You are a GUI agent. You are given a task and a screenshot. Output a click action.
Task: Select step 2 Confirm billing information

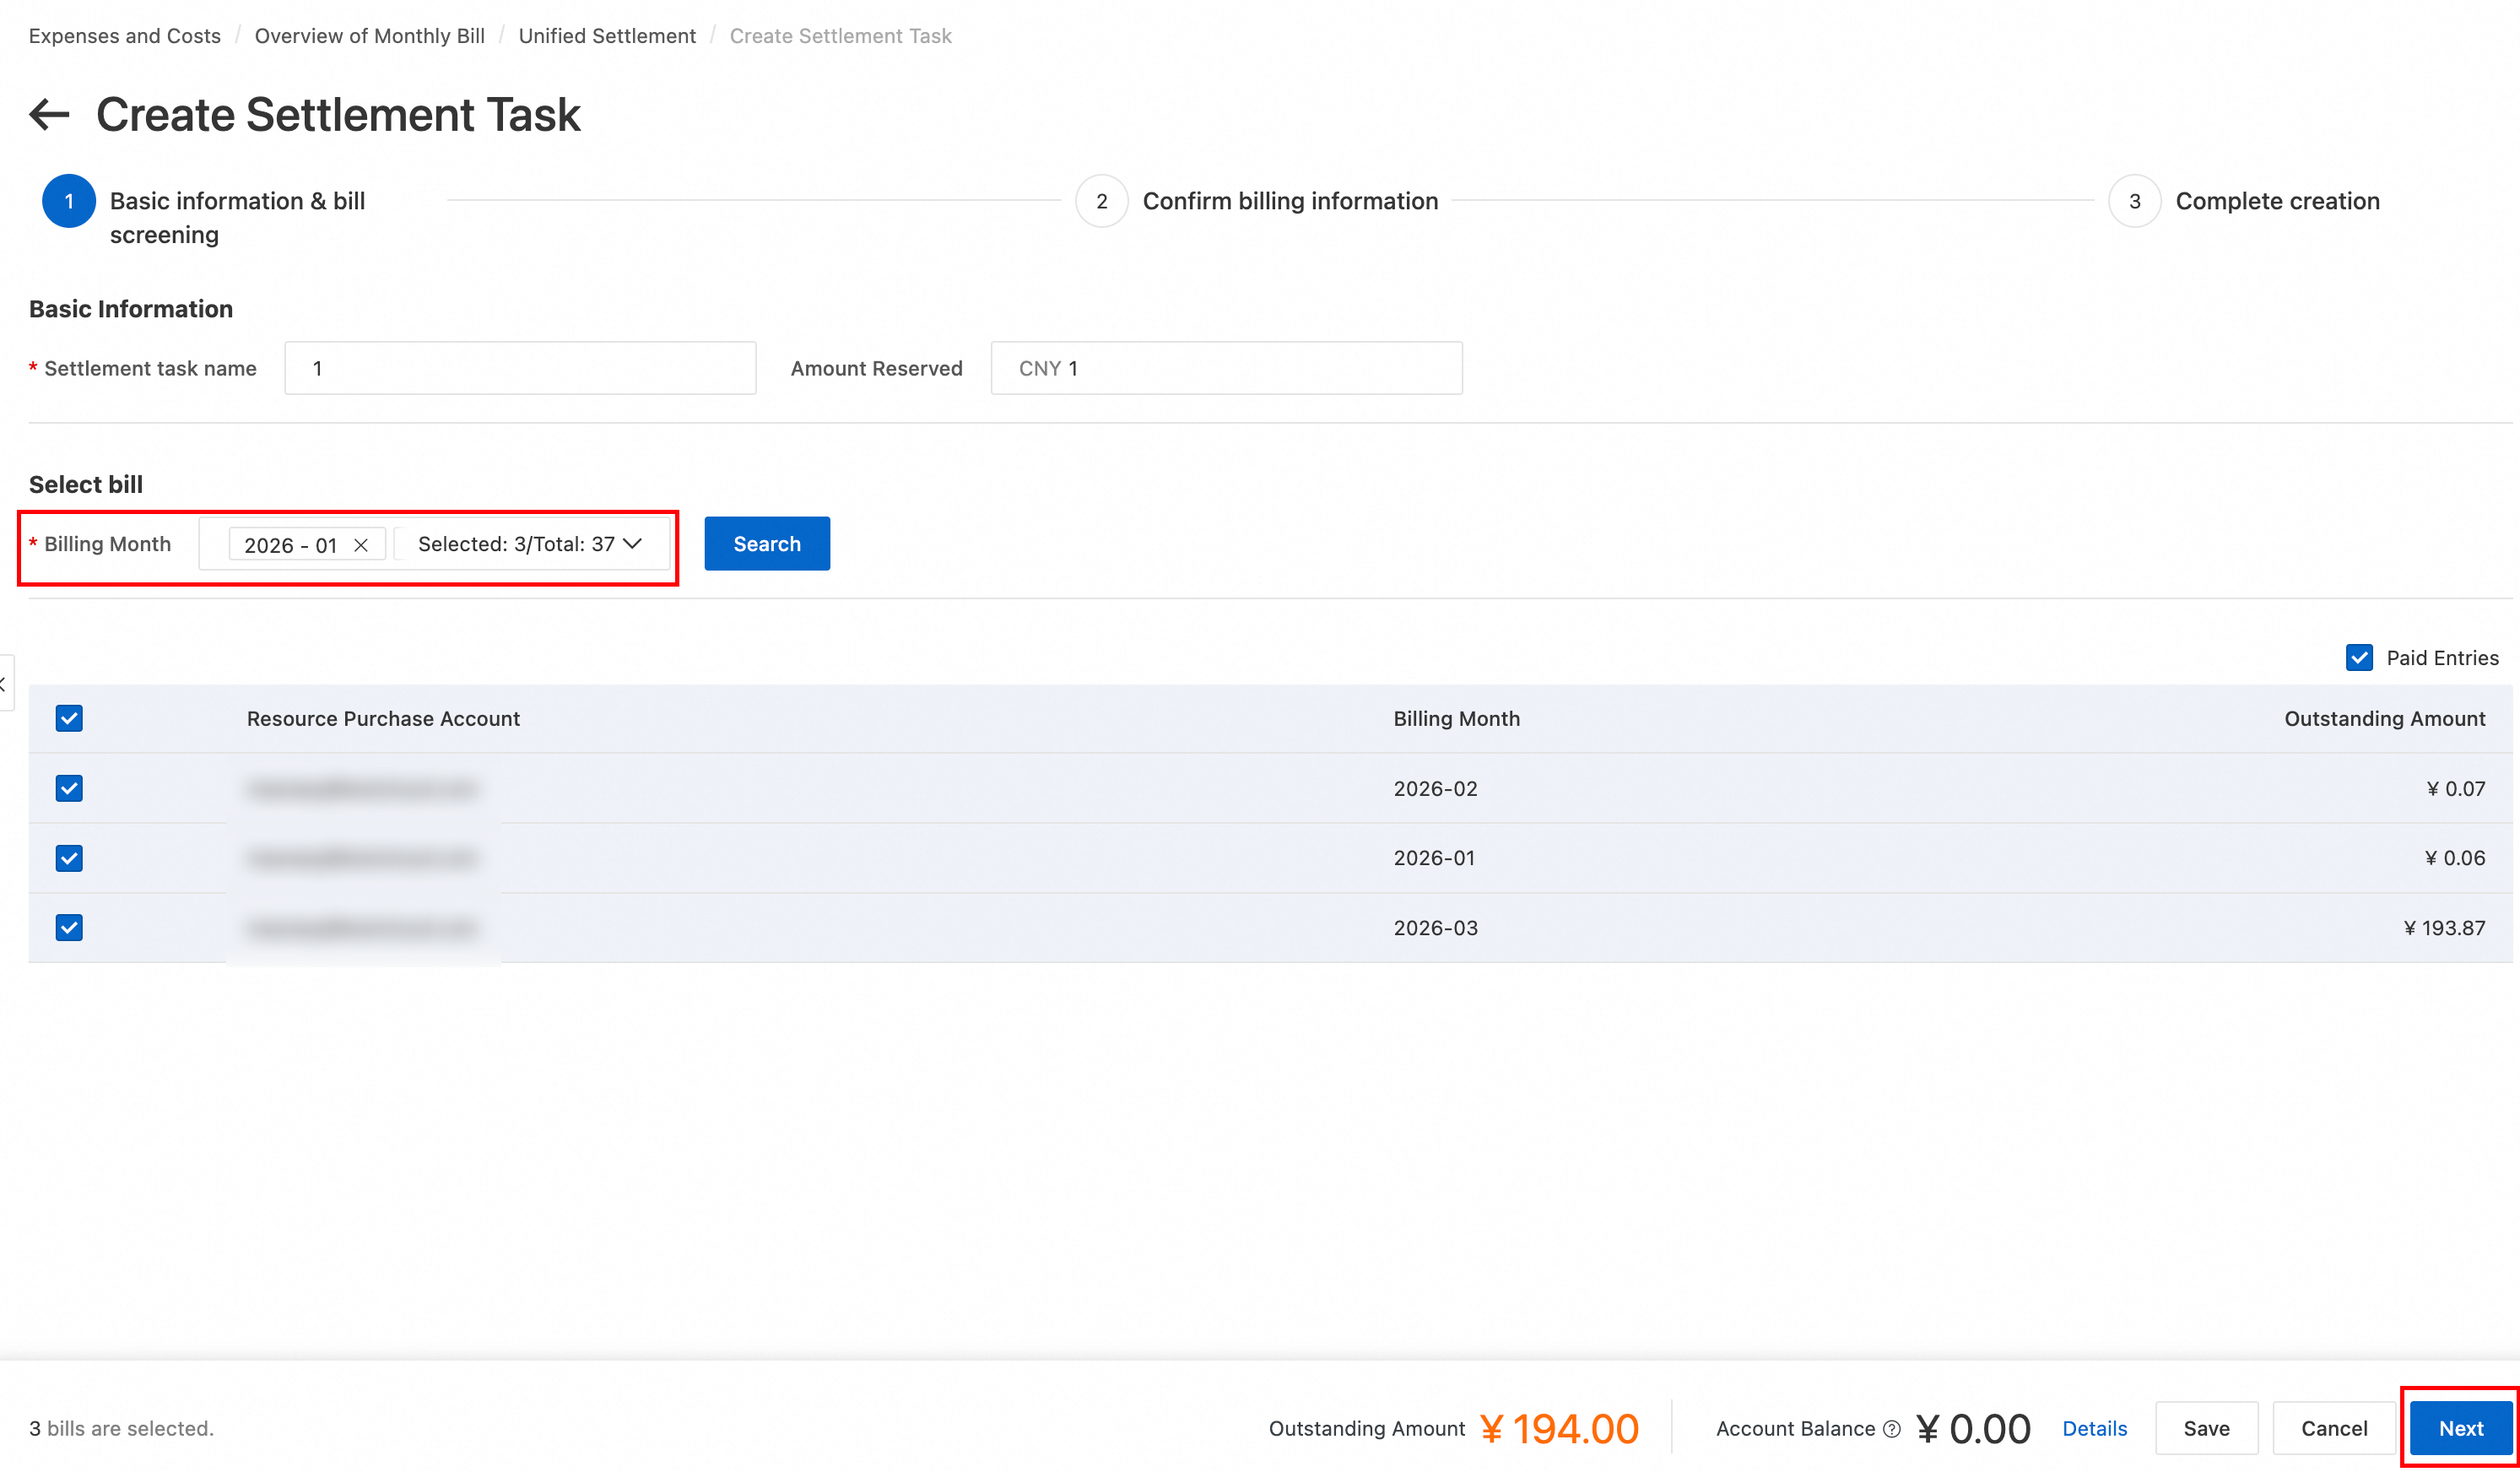[1257, 201]
